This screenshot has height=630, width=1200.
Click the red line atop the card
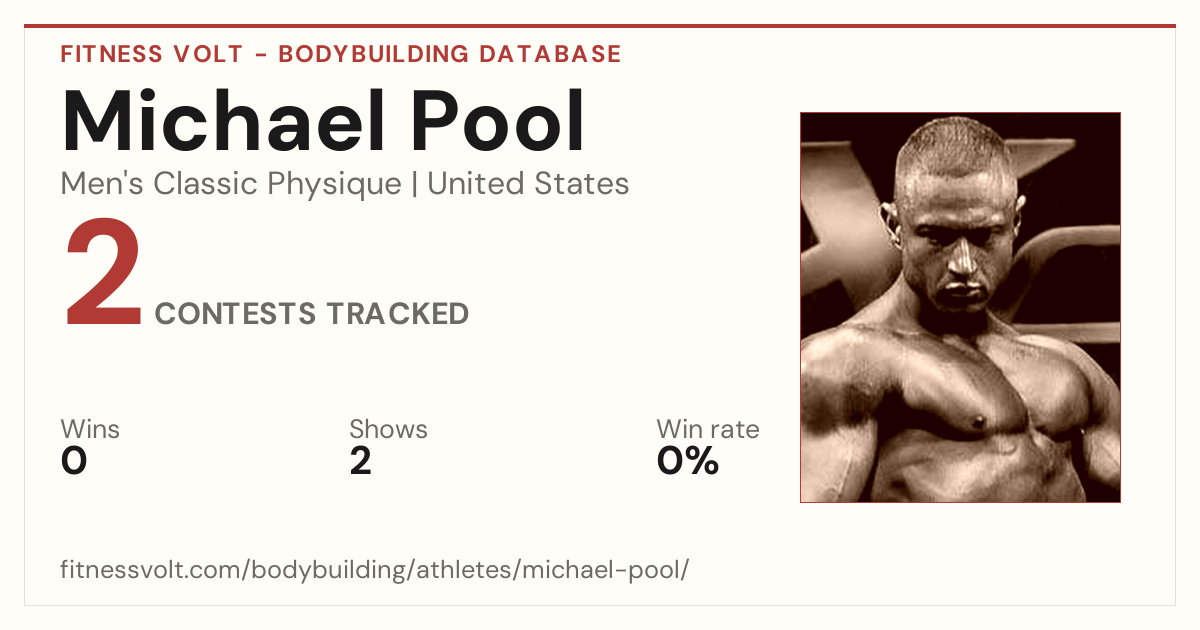(x=600, y=26)
